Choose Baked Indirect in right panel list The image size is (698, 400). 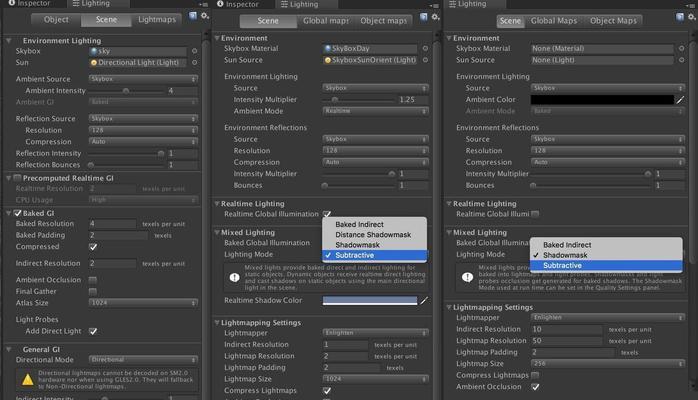[606, 245]
